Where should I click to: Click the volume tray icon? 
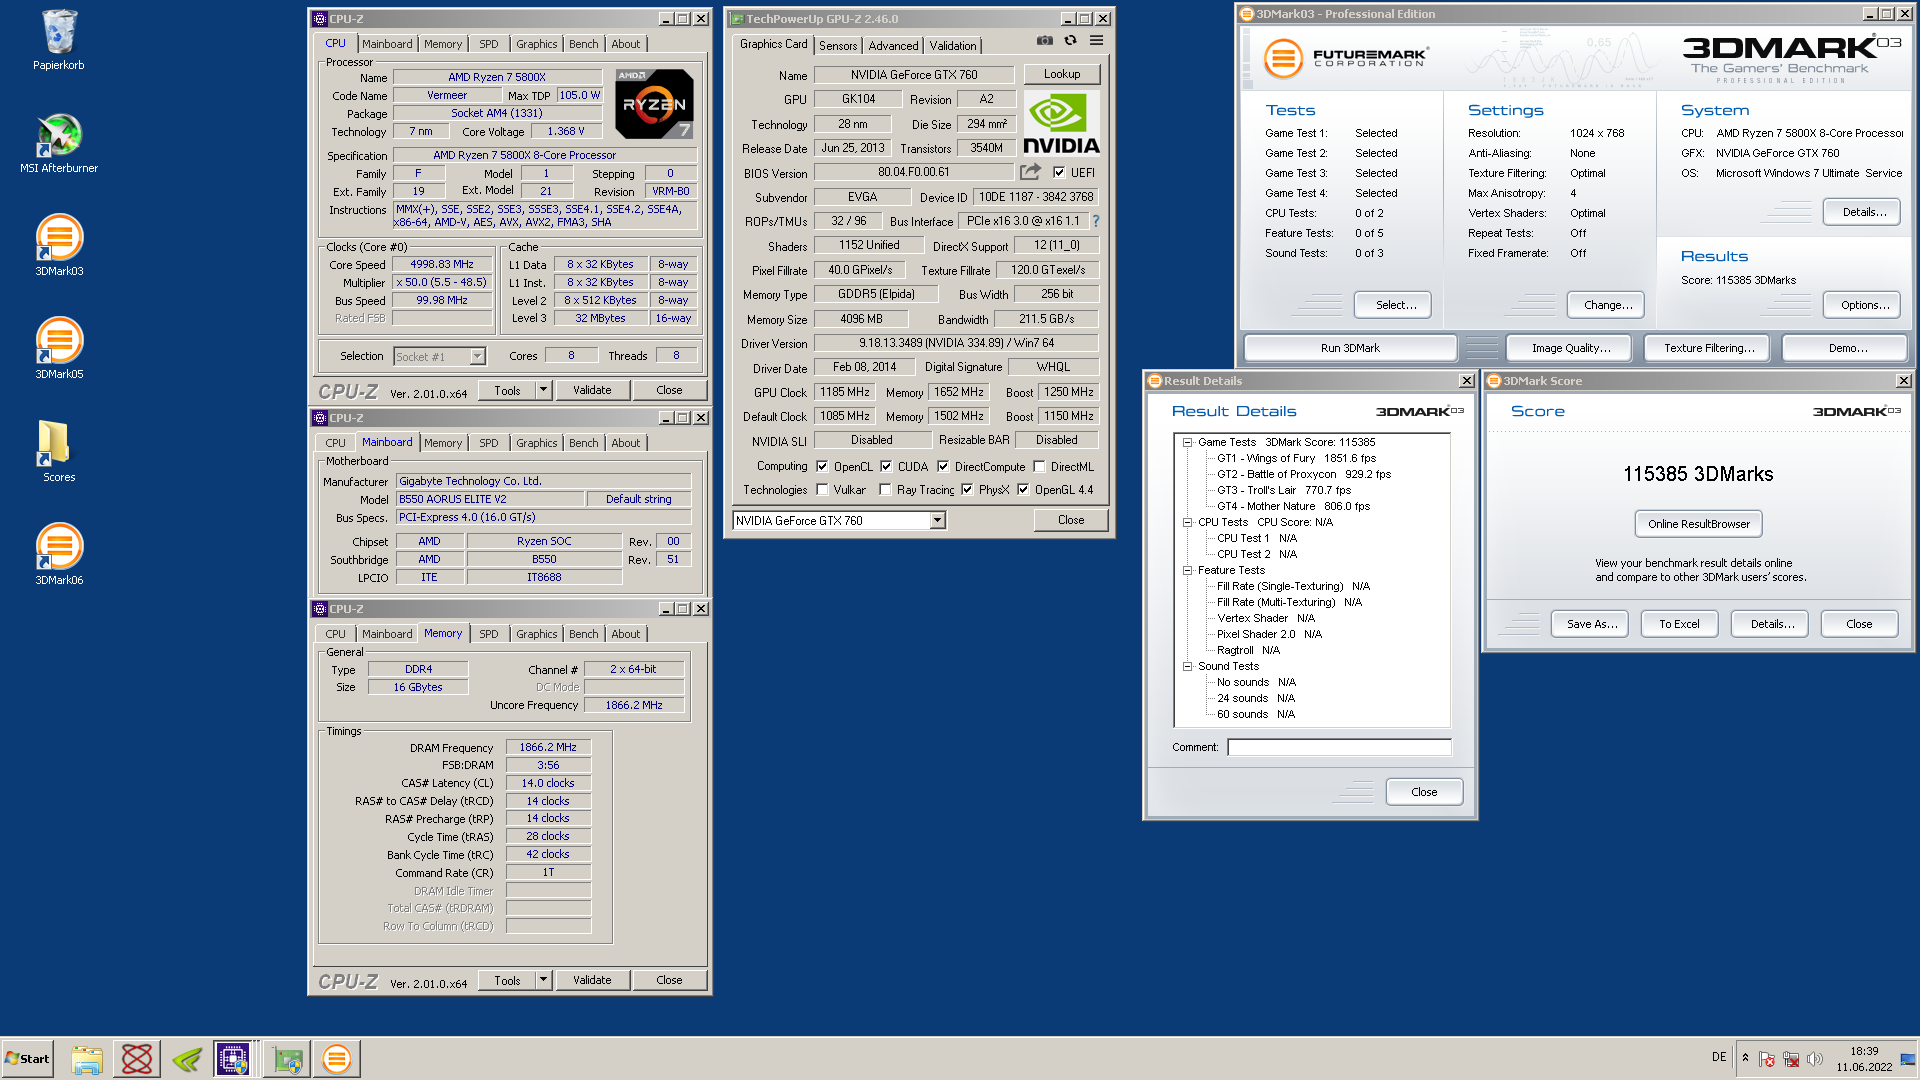[x=1815, y=1059]
